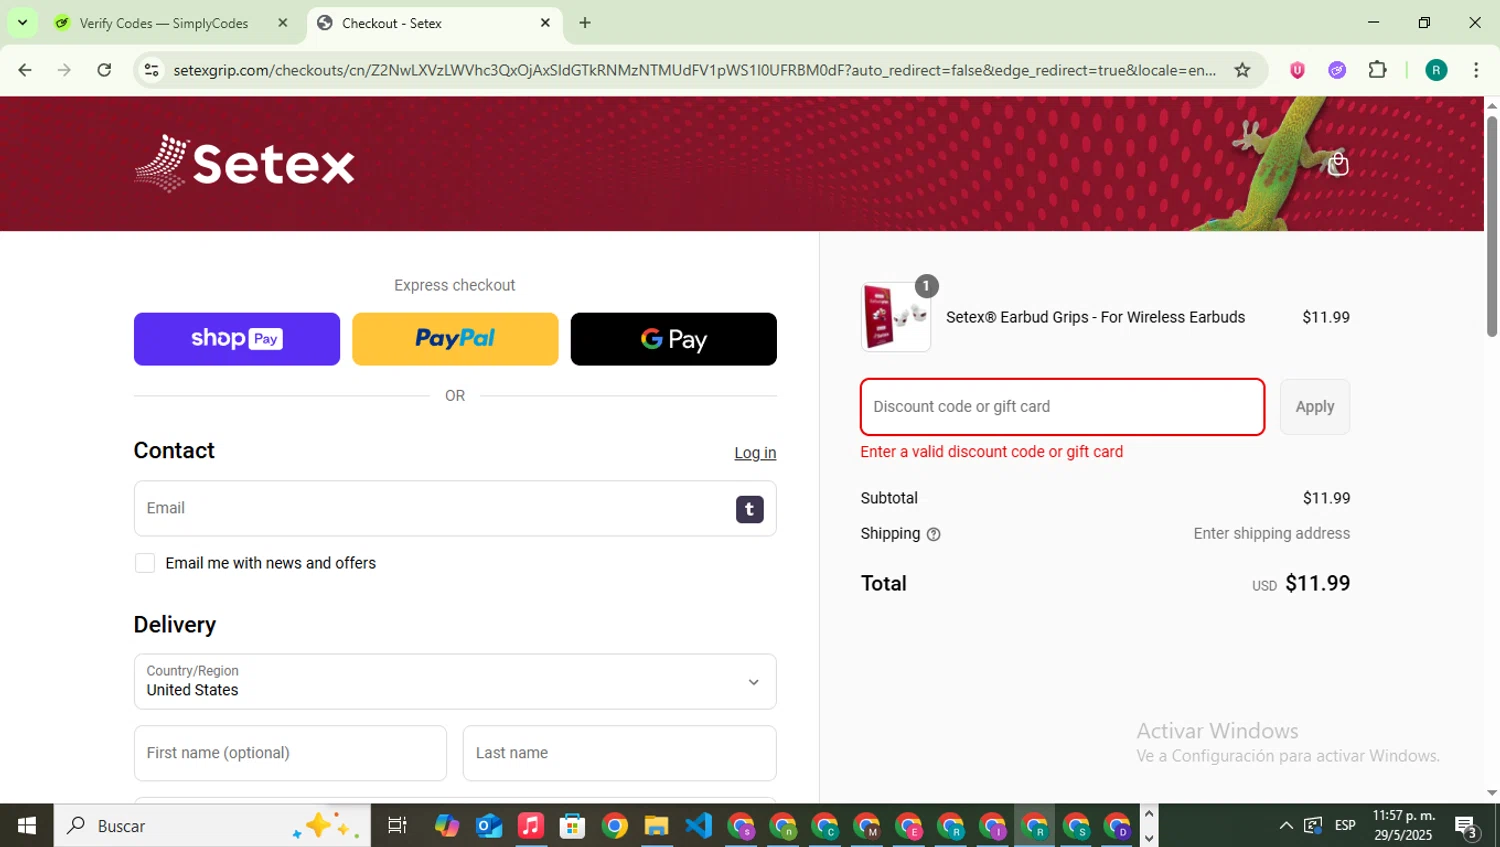The height and width of the screenshot is (847, 1500).
Task: Reload the checkout page
Action: 104,70
